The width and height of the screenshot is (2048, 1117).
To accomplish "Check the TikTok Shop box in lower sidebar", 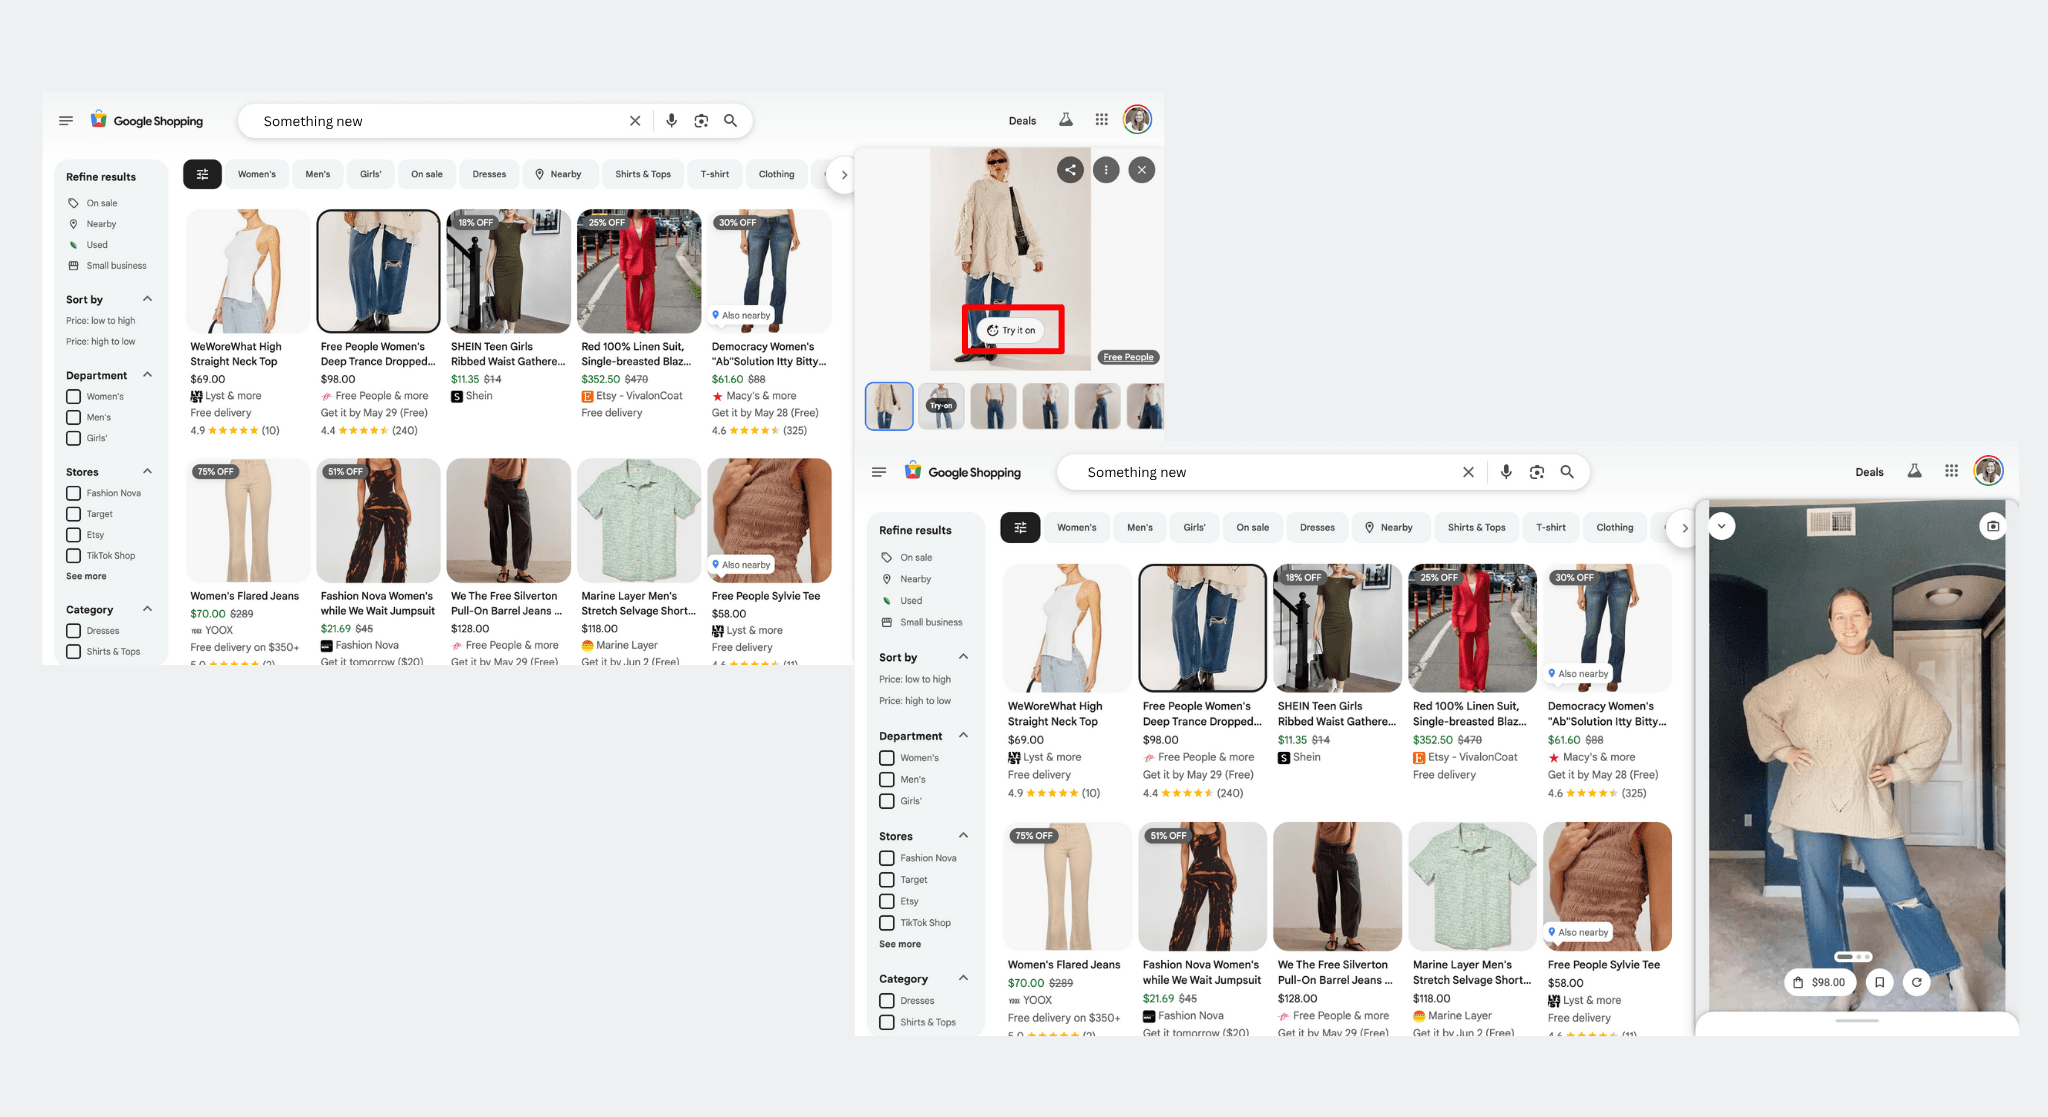I will (886, 923).
